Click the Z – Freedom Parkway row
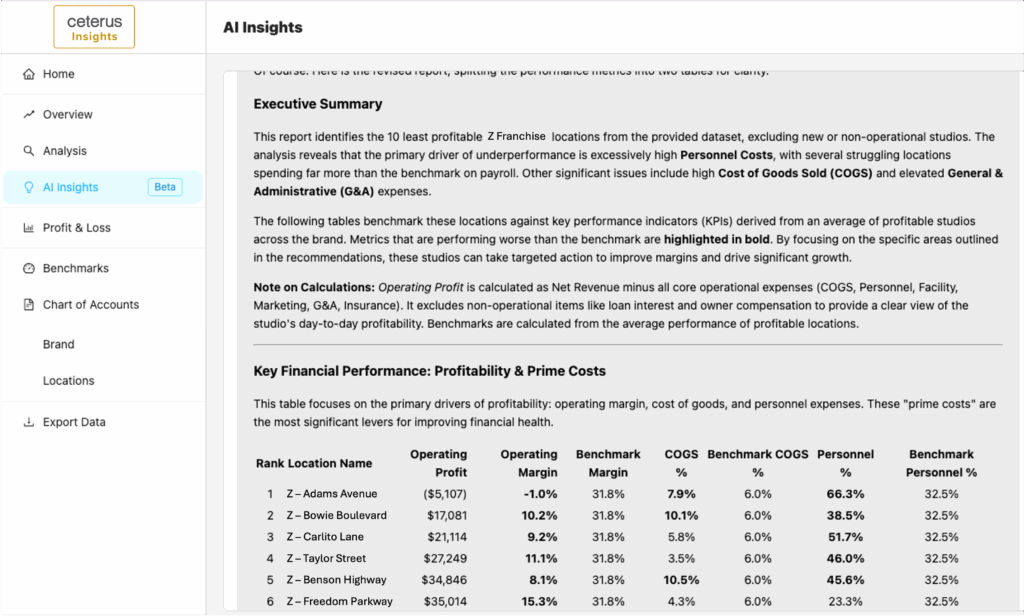1024x616 pixels. (616, 602)
